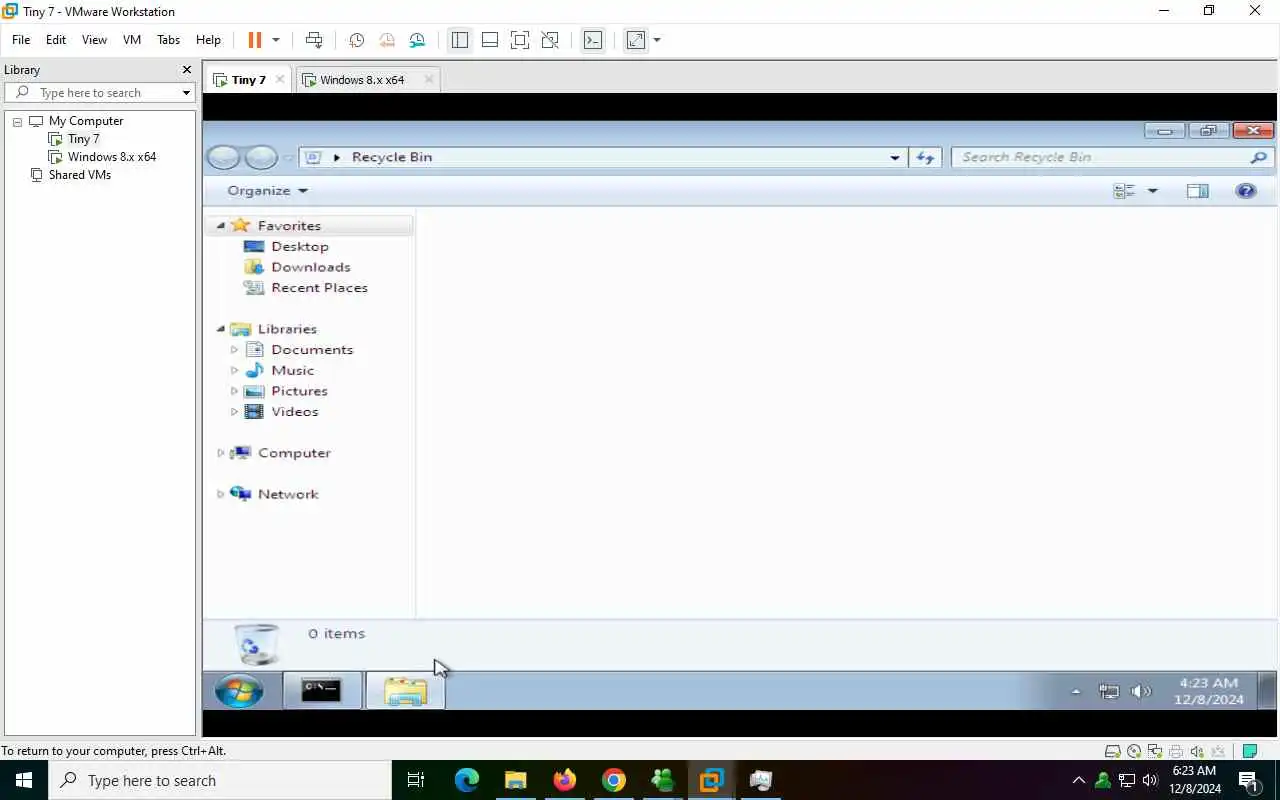Expand the Videos library
The image size is (1280, 800).
234,412
